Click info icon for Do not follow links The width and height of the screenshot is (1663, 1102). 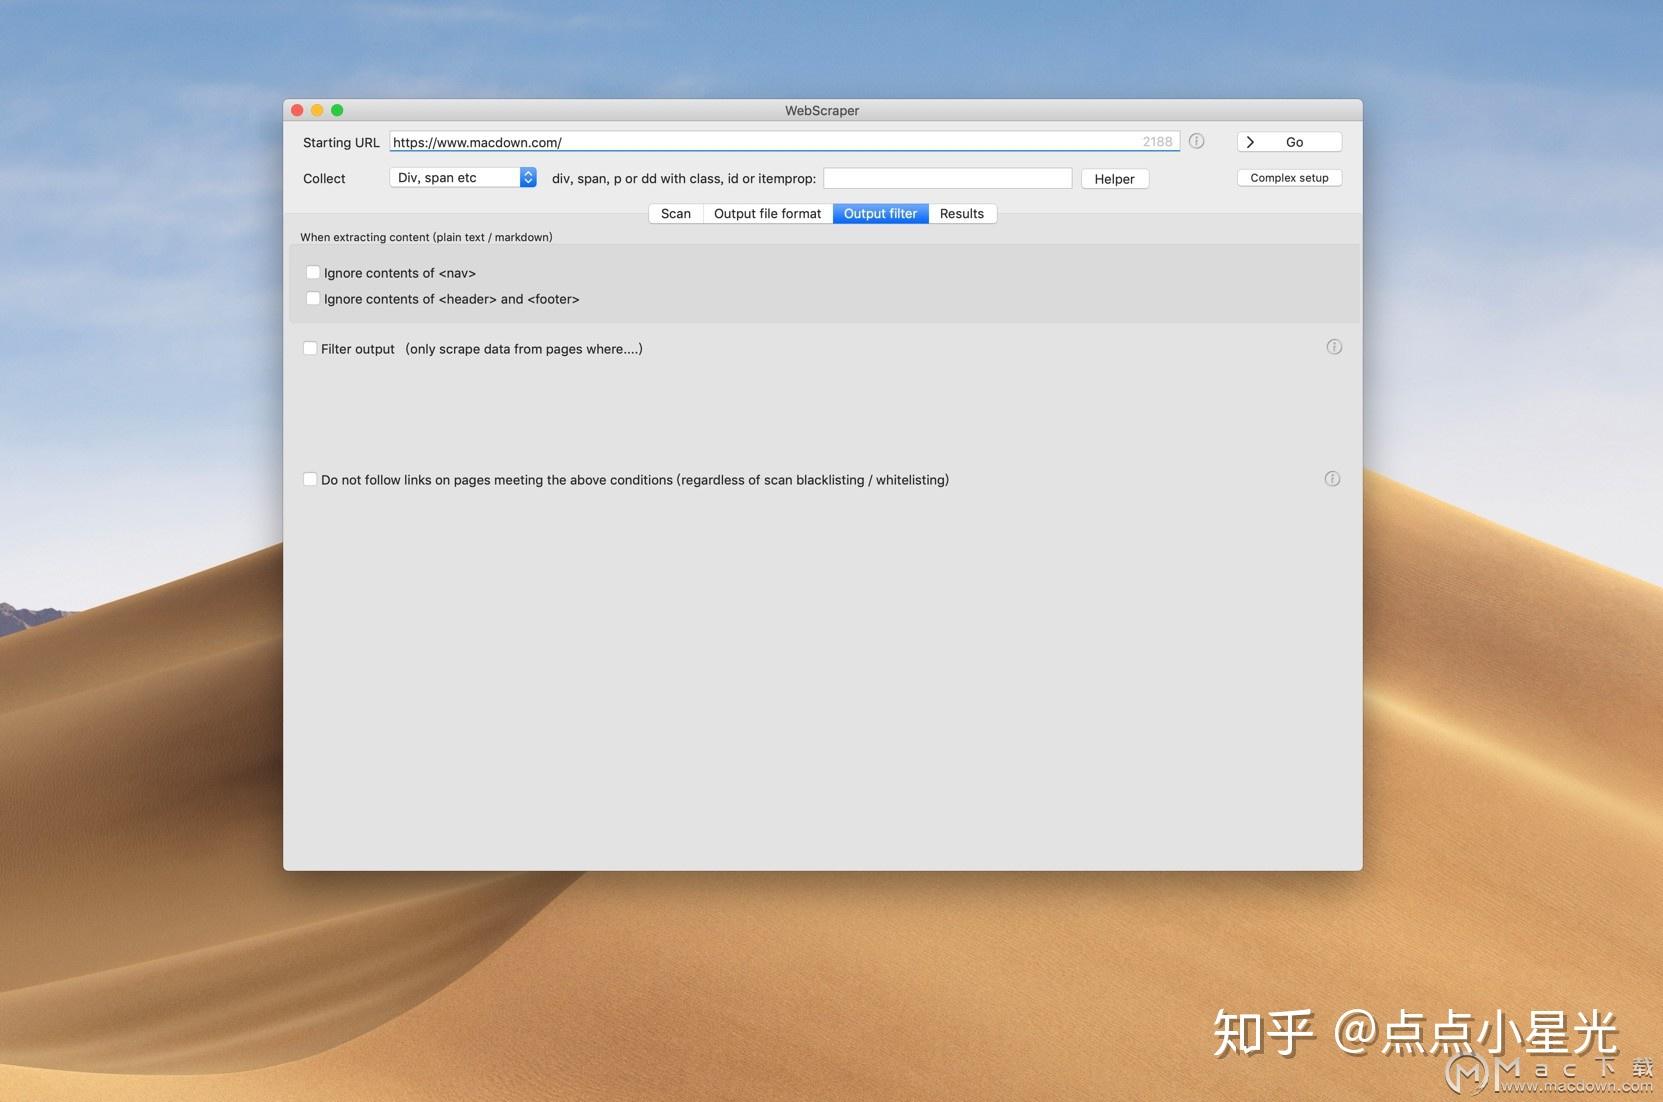(1332, 479)
